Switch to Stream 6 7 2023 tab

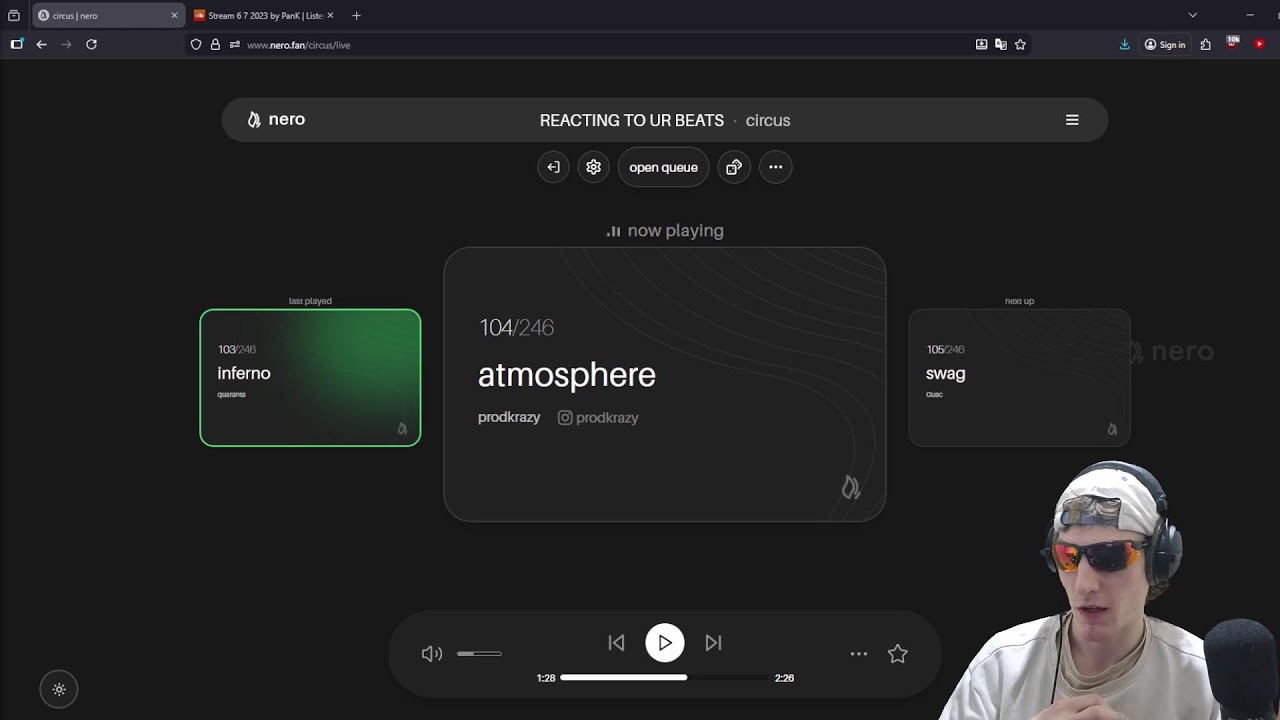point(265,15)
